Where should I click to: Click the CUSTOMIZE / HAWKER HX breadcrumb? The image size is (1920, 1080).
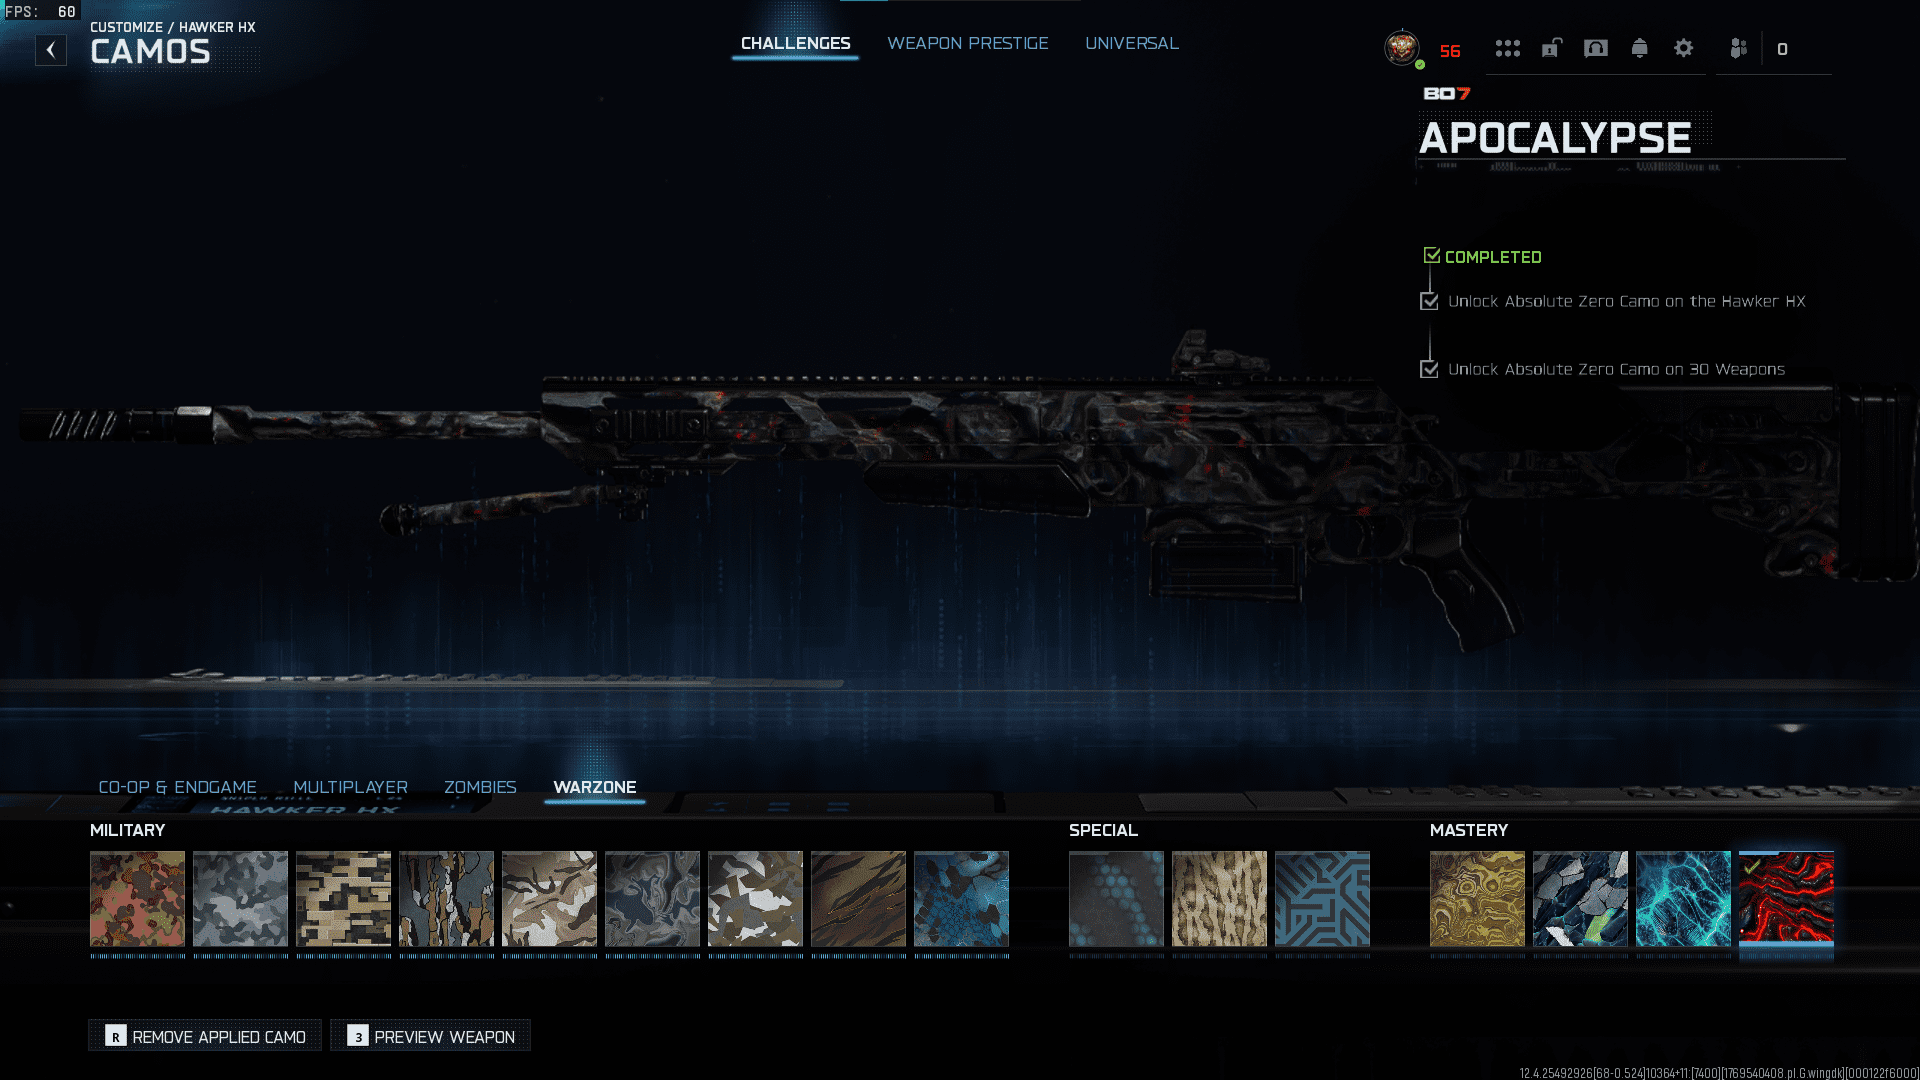[173, 27]
